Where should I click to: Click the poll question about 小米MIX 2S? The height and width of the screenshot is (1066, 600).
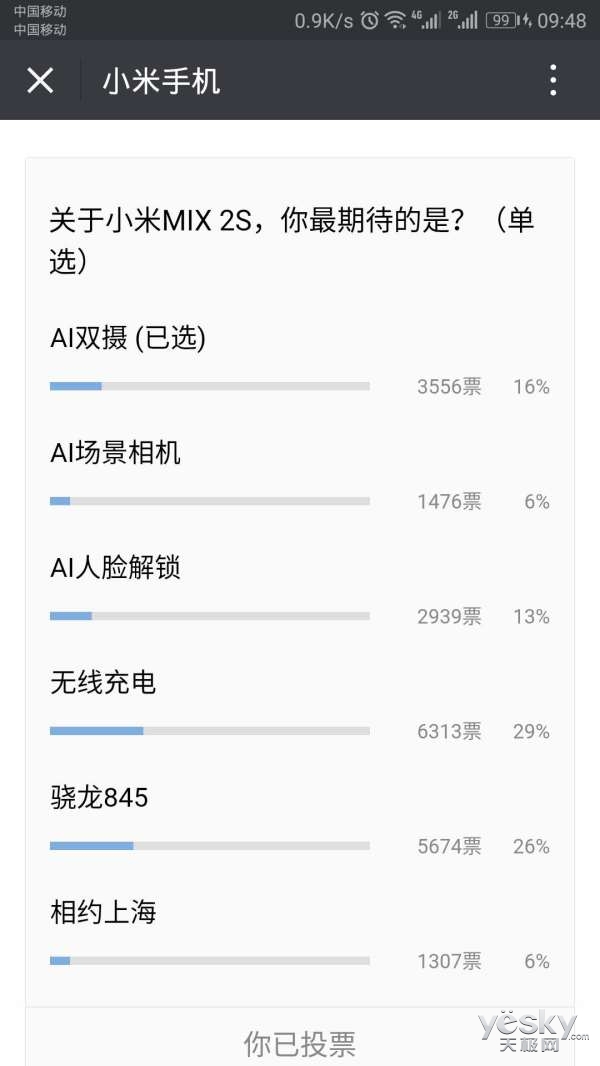tap(292, 241)
